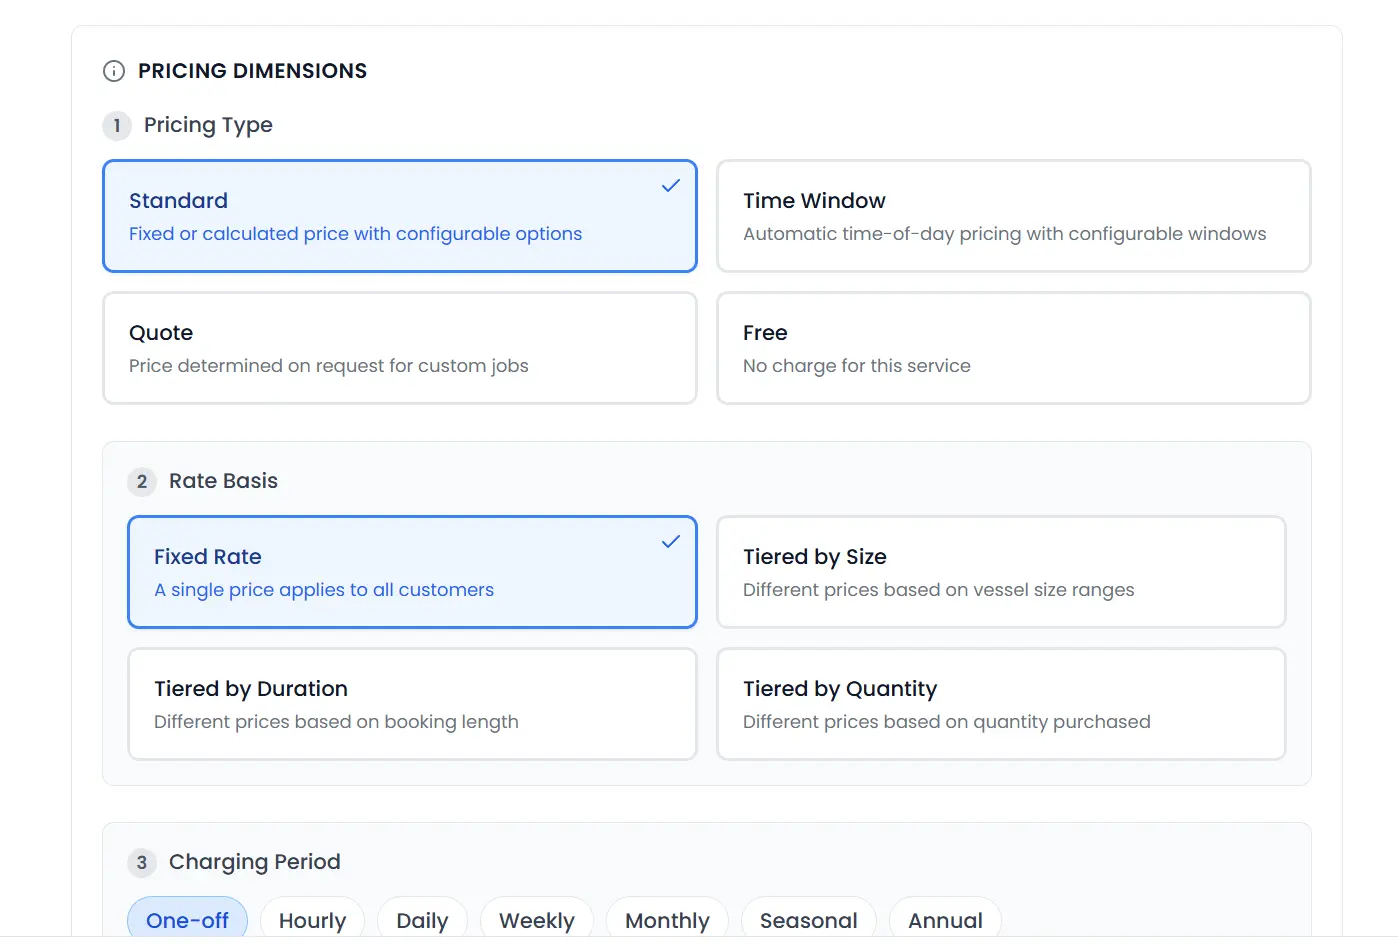Select the Free pricing type

click(x=1013, y=347)
